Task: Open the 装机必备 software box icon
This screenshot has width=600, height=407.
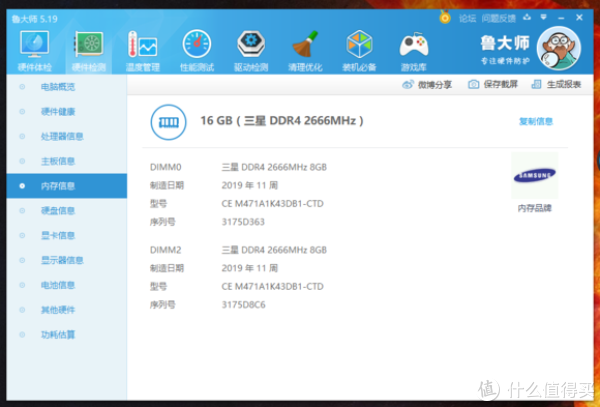Action: point(359,52)
